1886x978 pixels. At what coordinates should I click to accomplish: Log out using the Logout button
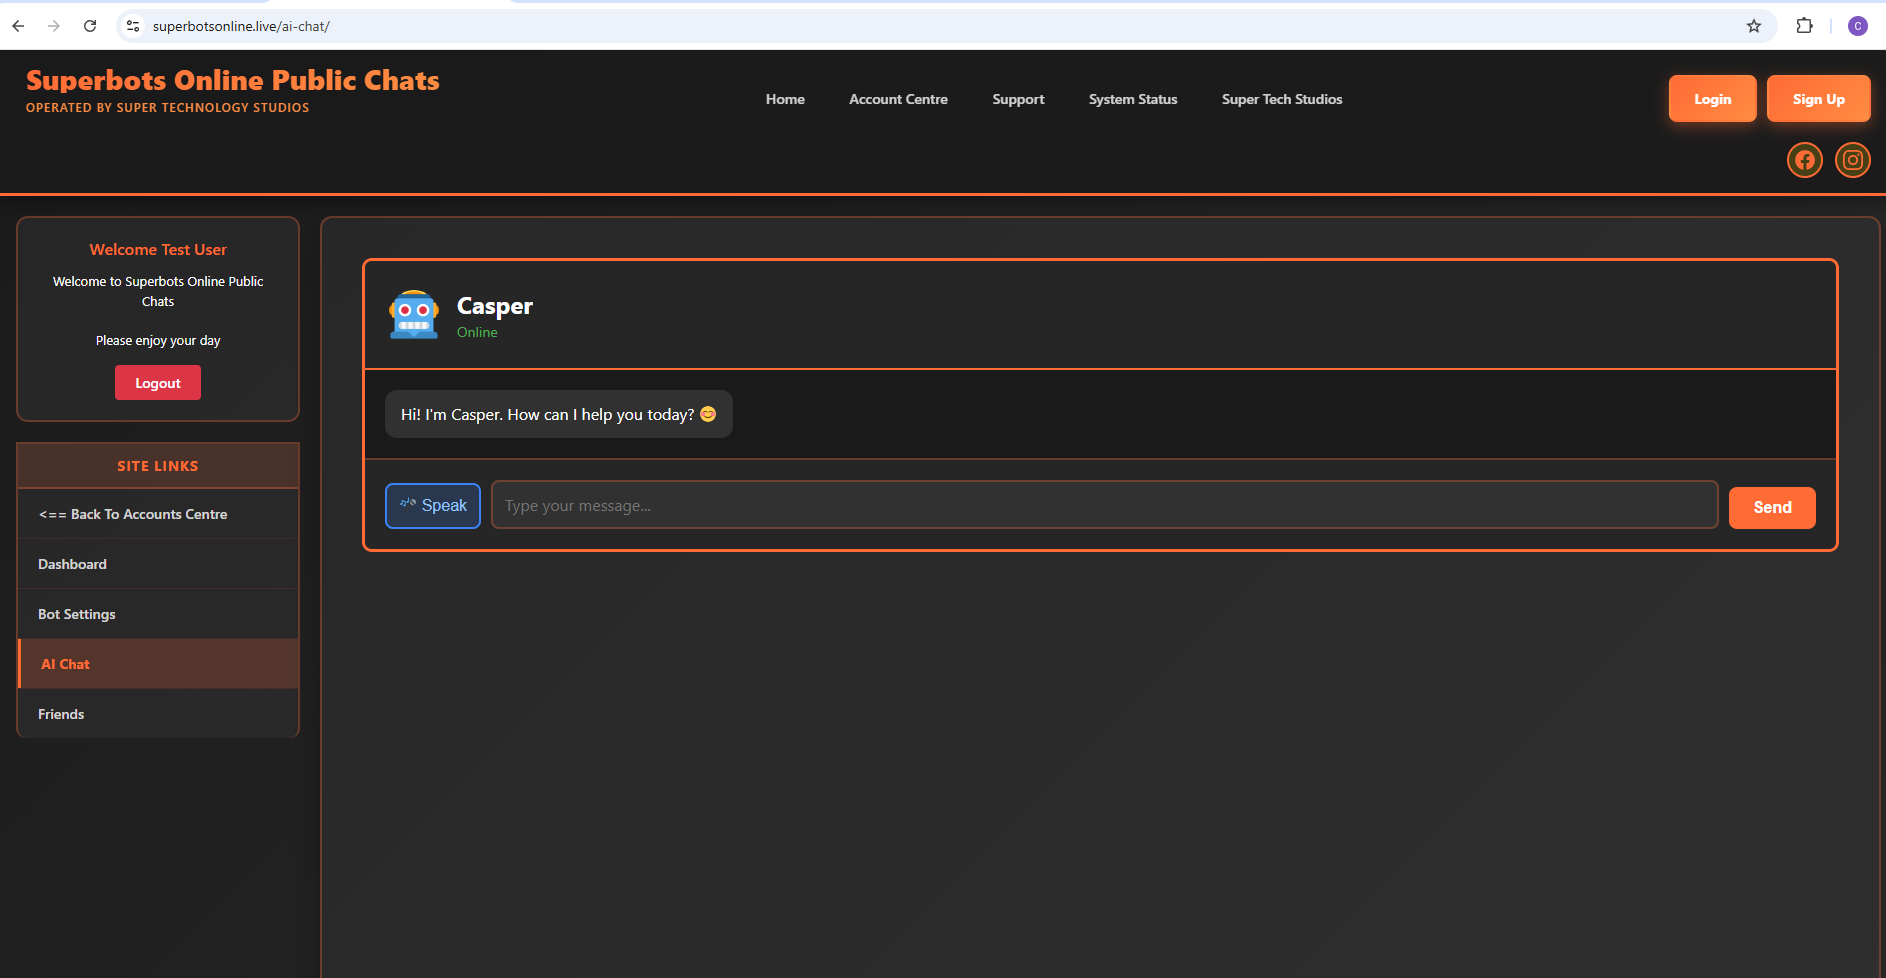158,383
